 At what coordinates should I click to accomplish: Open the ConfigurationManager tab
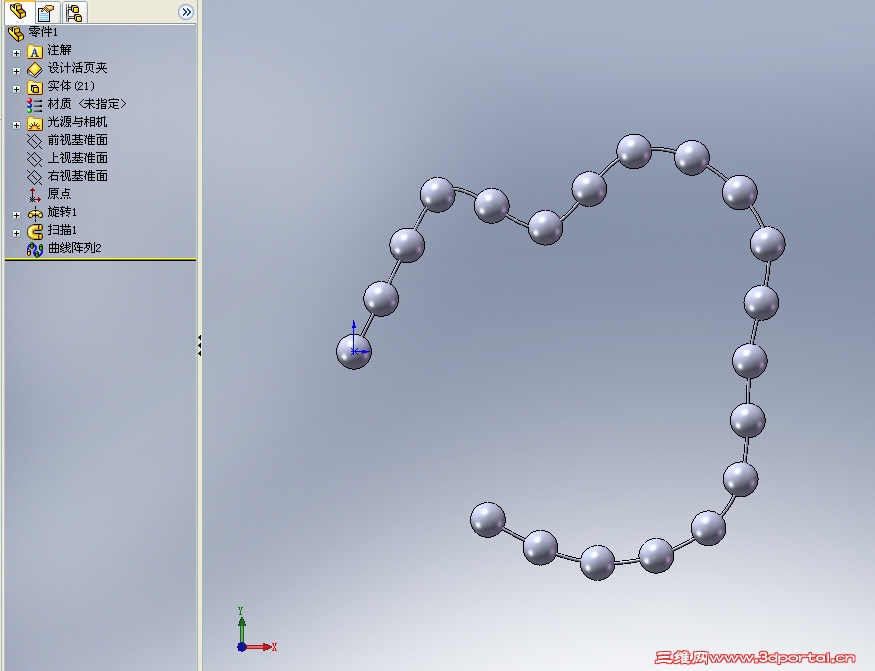click(74, 12)
